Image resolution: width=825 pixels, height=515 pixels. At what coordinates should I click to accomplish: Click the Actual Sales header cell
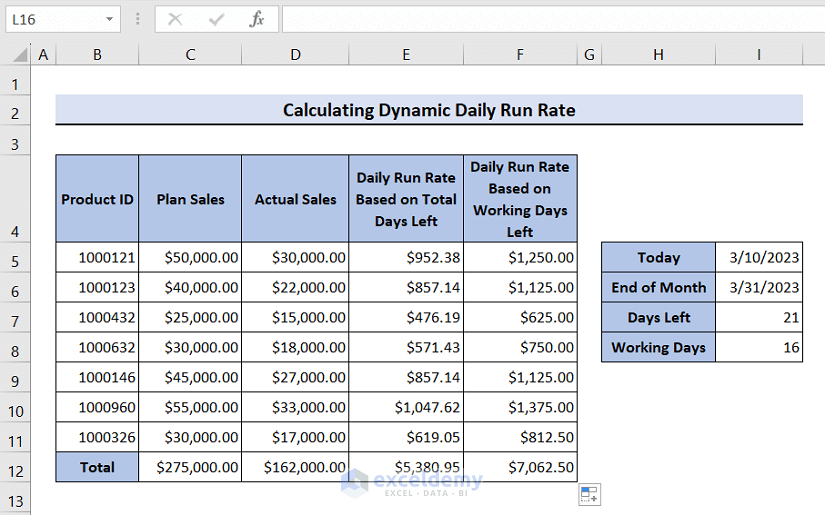(x=295, y=199)
